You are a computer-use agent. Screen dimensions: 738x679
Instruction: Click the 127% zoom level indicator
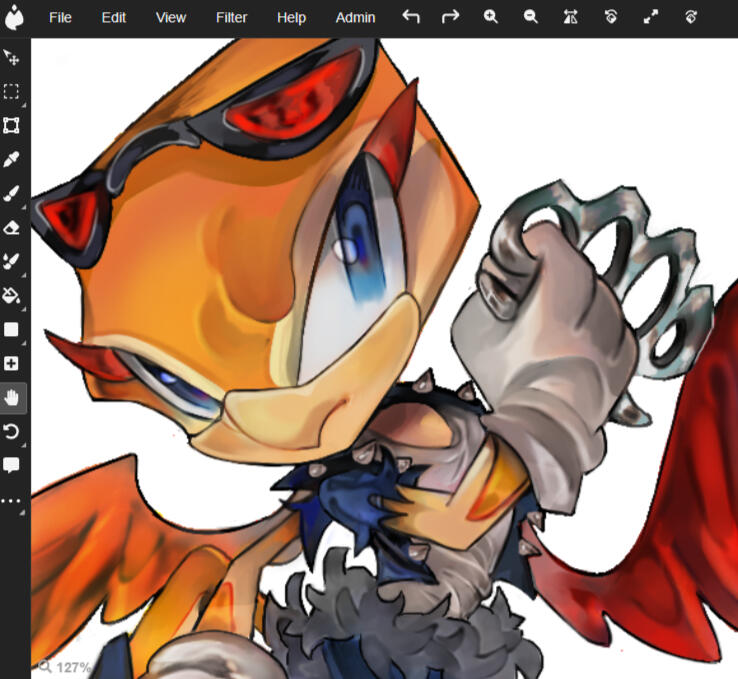(66, 667)
